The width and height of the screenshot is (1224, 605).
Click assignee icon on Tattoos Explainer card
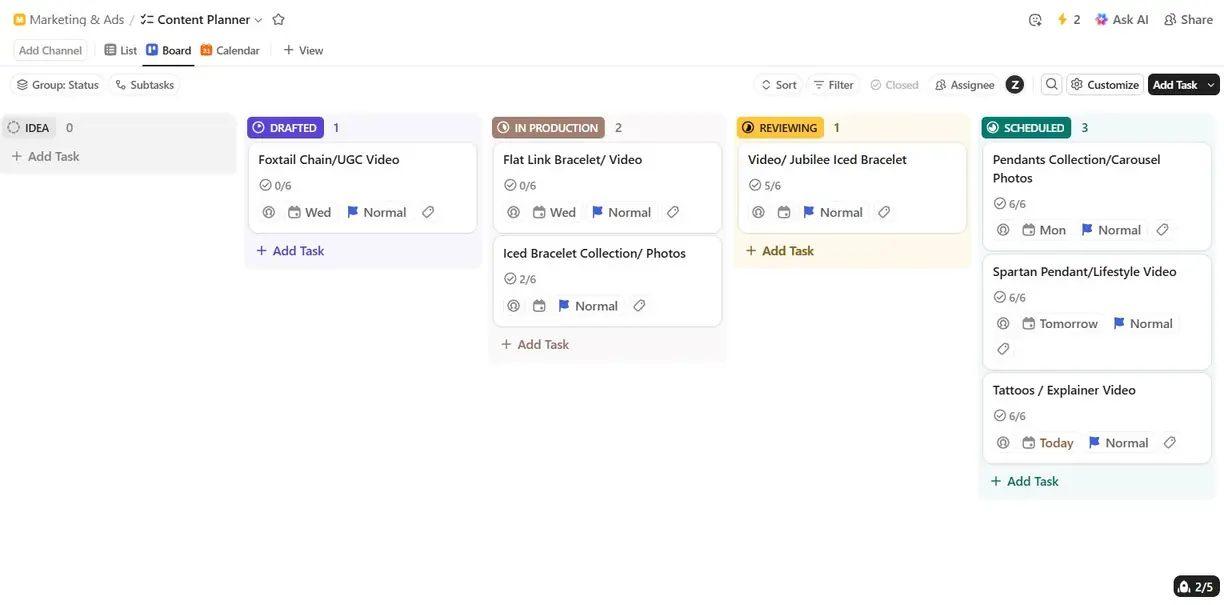click(1003, 443)
